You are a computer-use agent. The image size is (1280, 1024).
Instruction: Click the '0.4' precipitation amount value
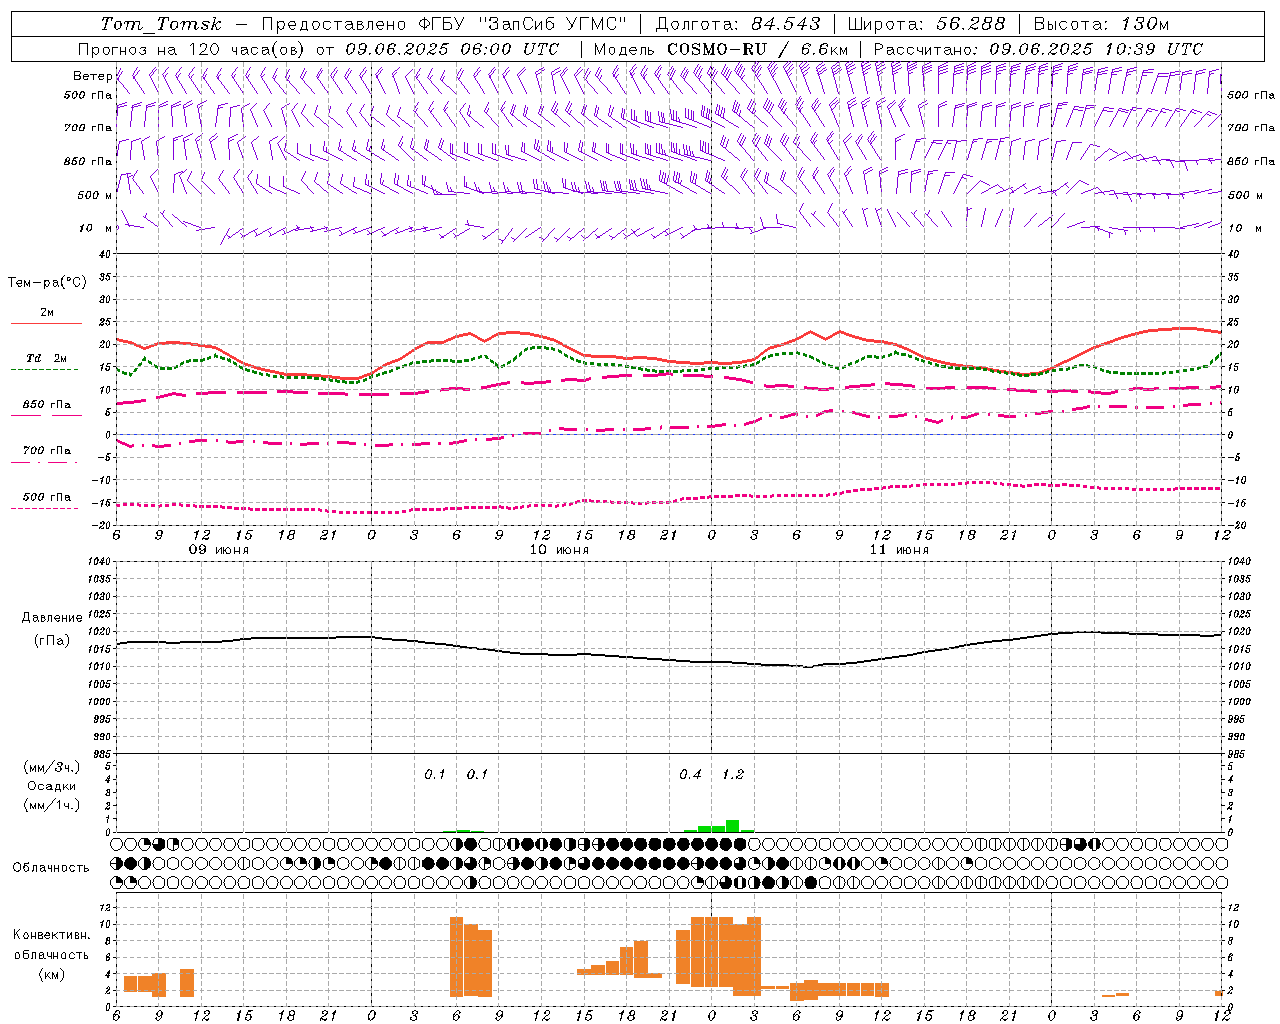[x=690, y=775]
